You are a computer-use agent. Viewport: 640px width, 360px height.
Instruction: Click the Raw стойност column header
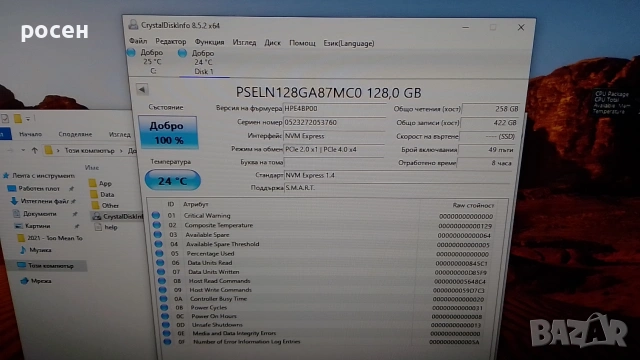tap(473, 205)
